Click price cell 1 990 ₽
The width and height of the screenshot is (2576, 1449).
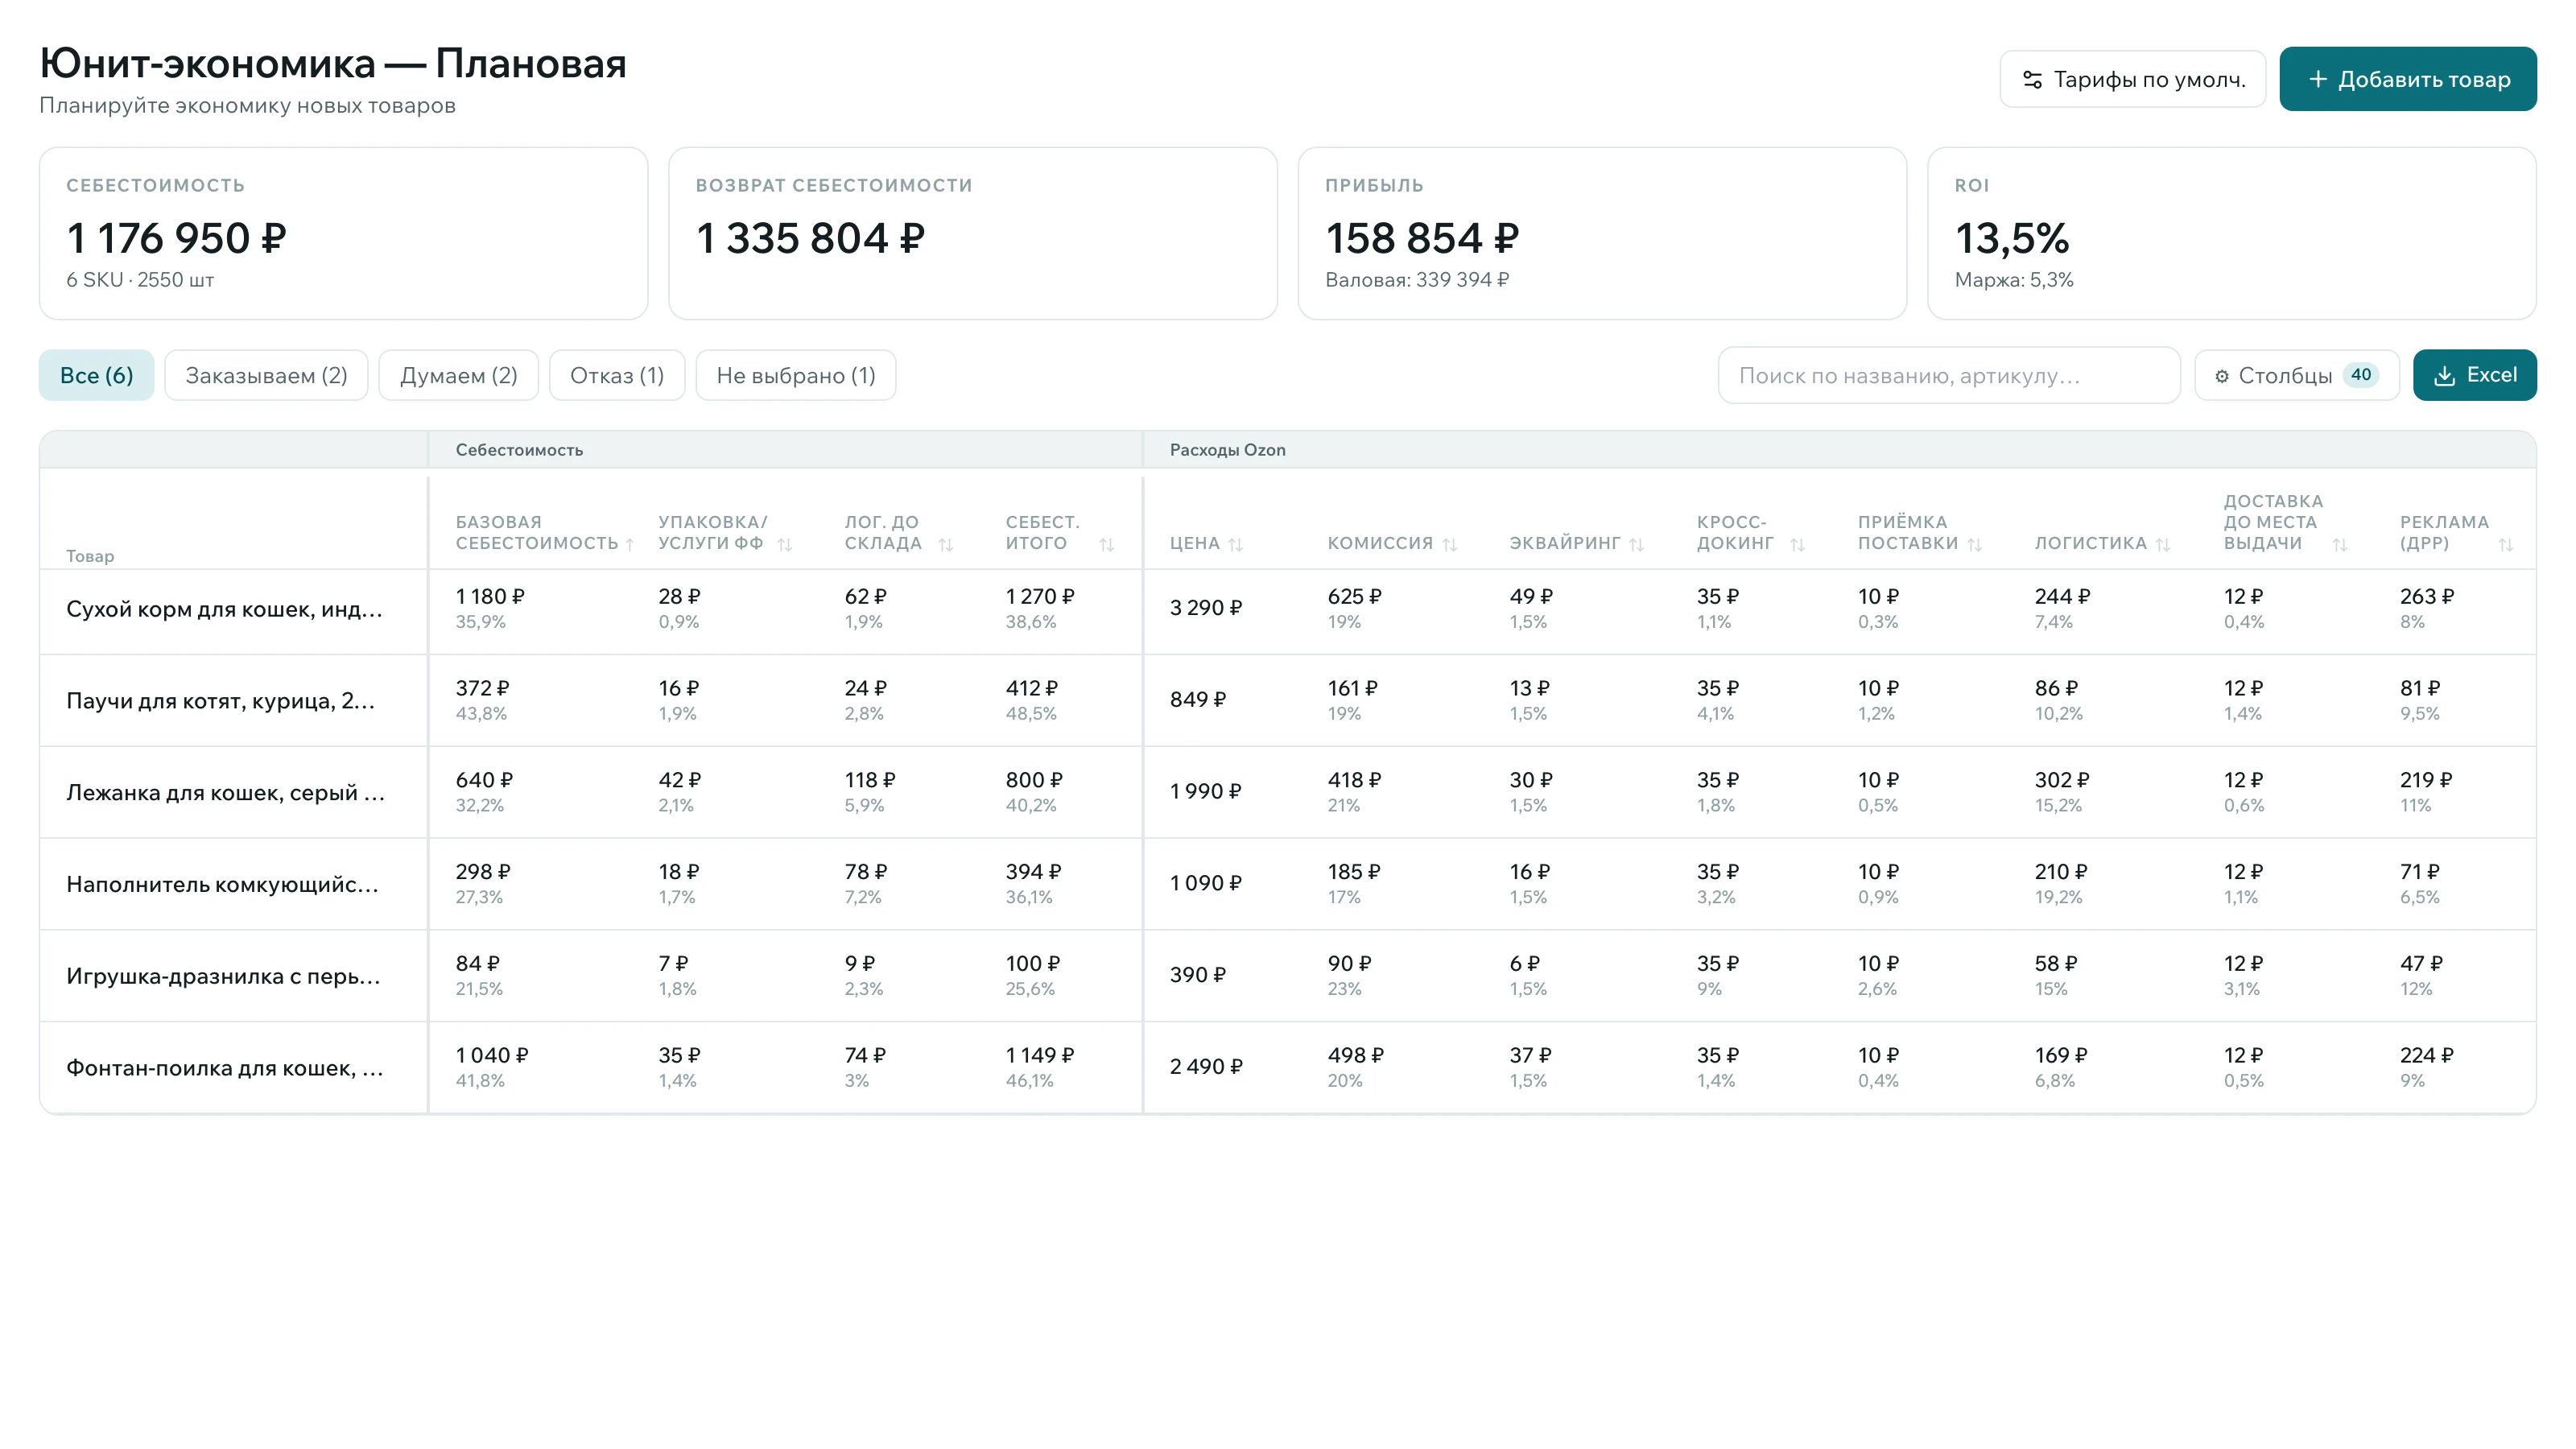point(1206,792)
